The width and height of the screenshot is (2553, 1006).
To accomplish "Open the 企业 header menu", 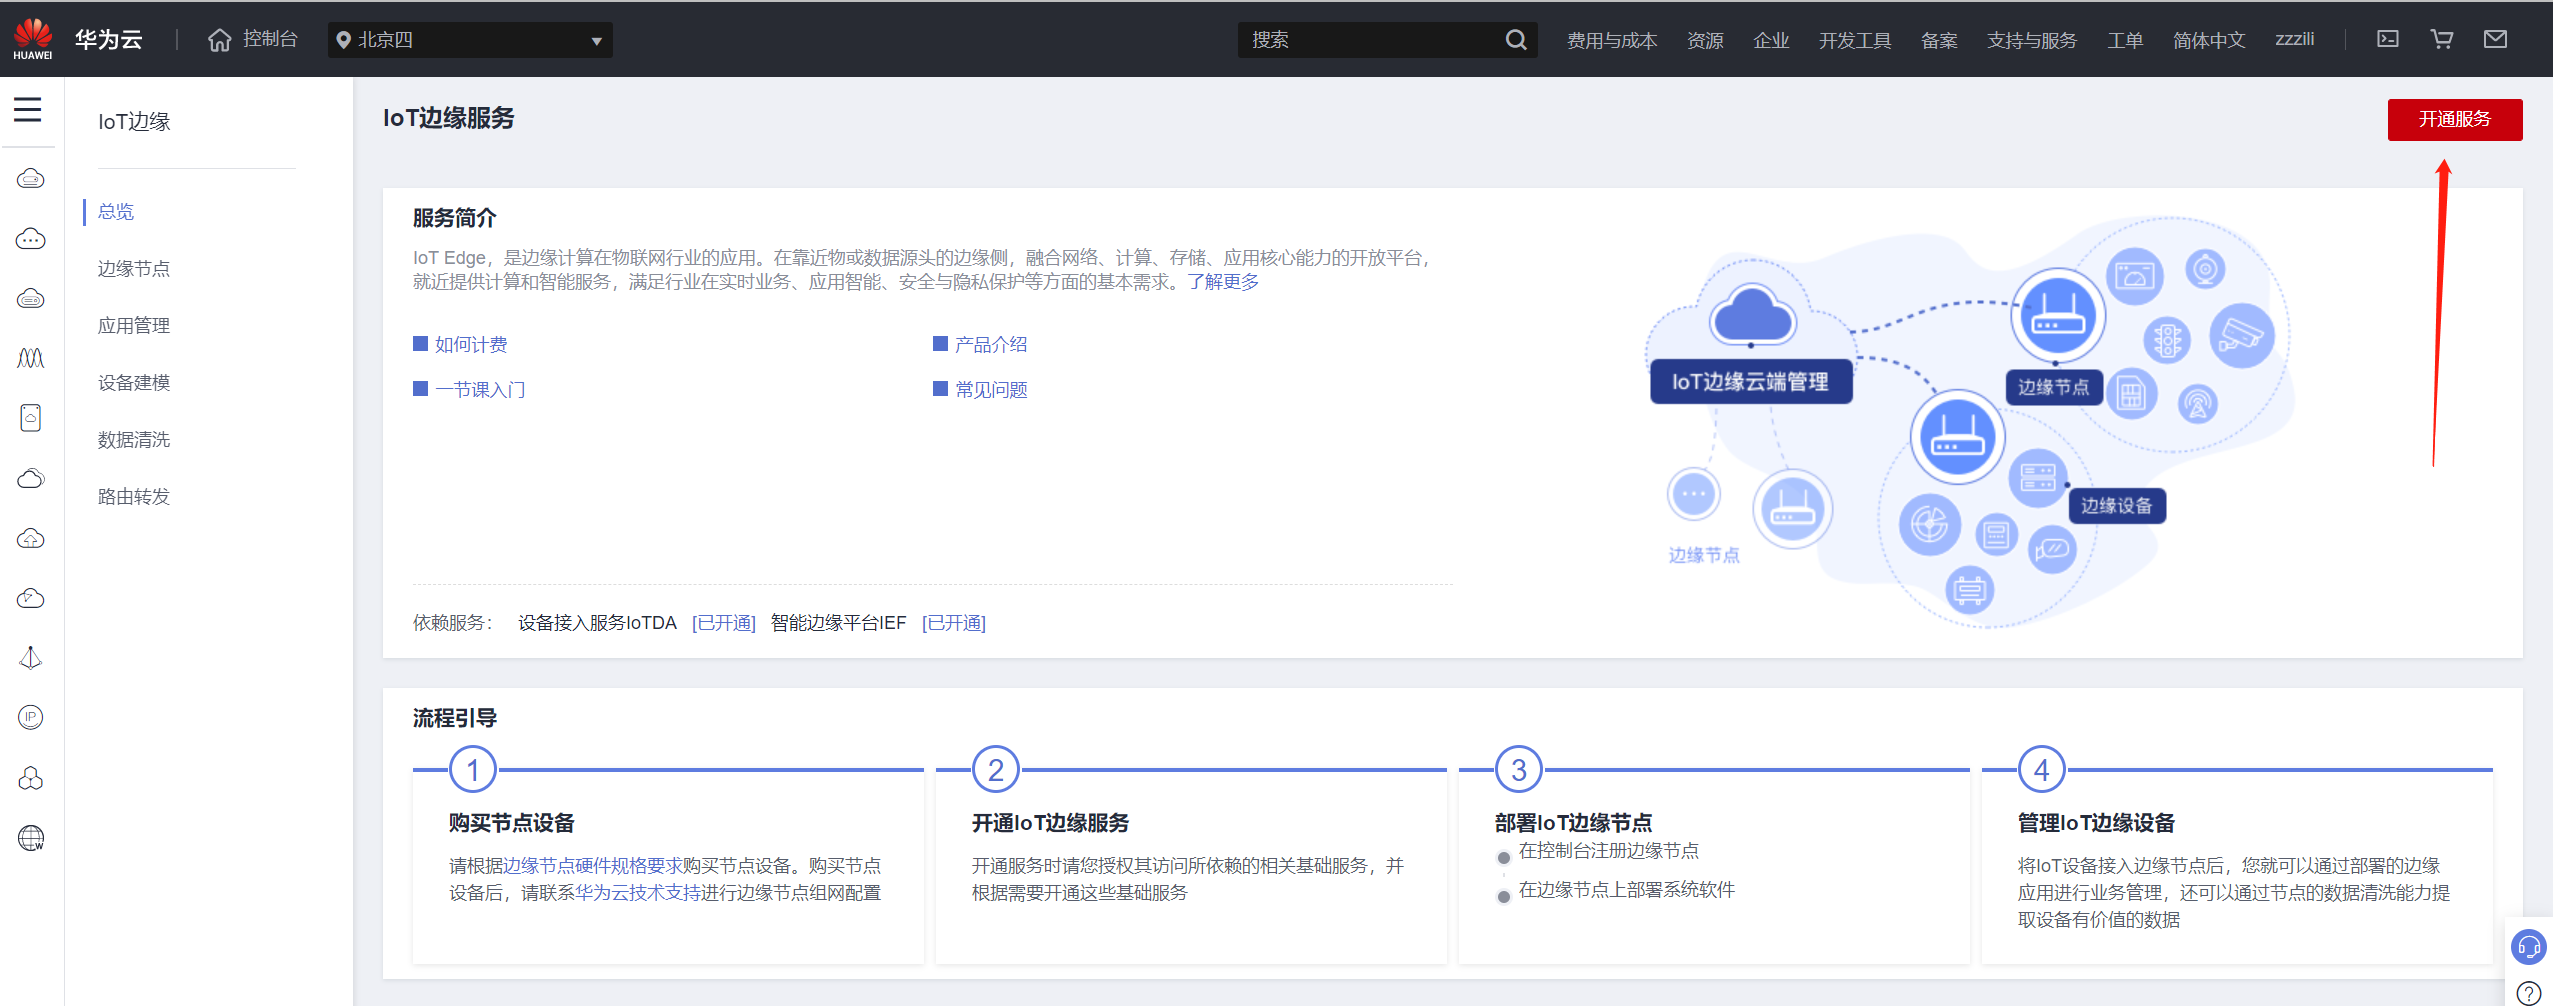I will 1771,40.
